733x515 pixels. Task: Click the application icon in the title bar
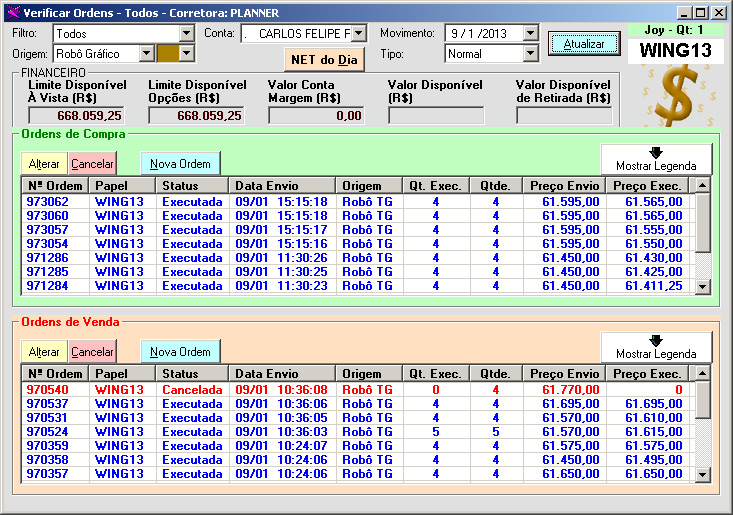(13, 13)
